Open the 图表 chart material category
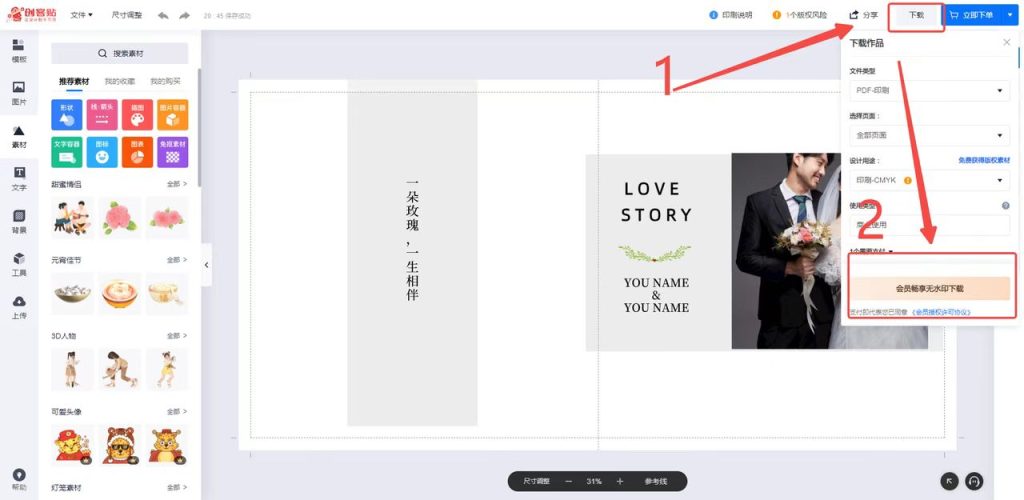 (137, 152)
